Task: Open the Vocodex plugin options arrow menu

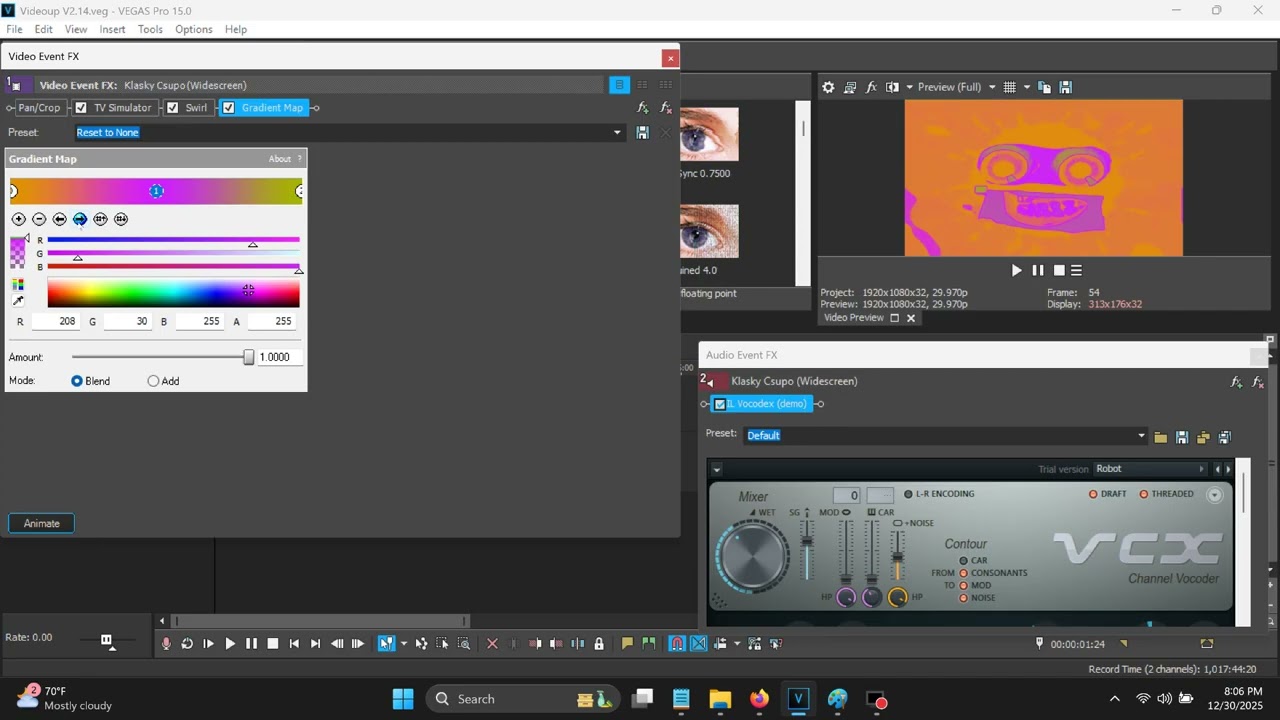Action: coord(717,469)
